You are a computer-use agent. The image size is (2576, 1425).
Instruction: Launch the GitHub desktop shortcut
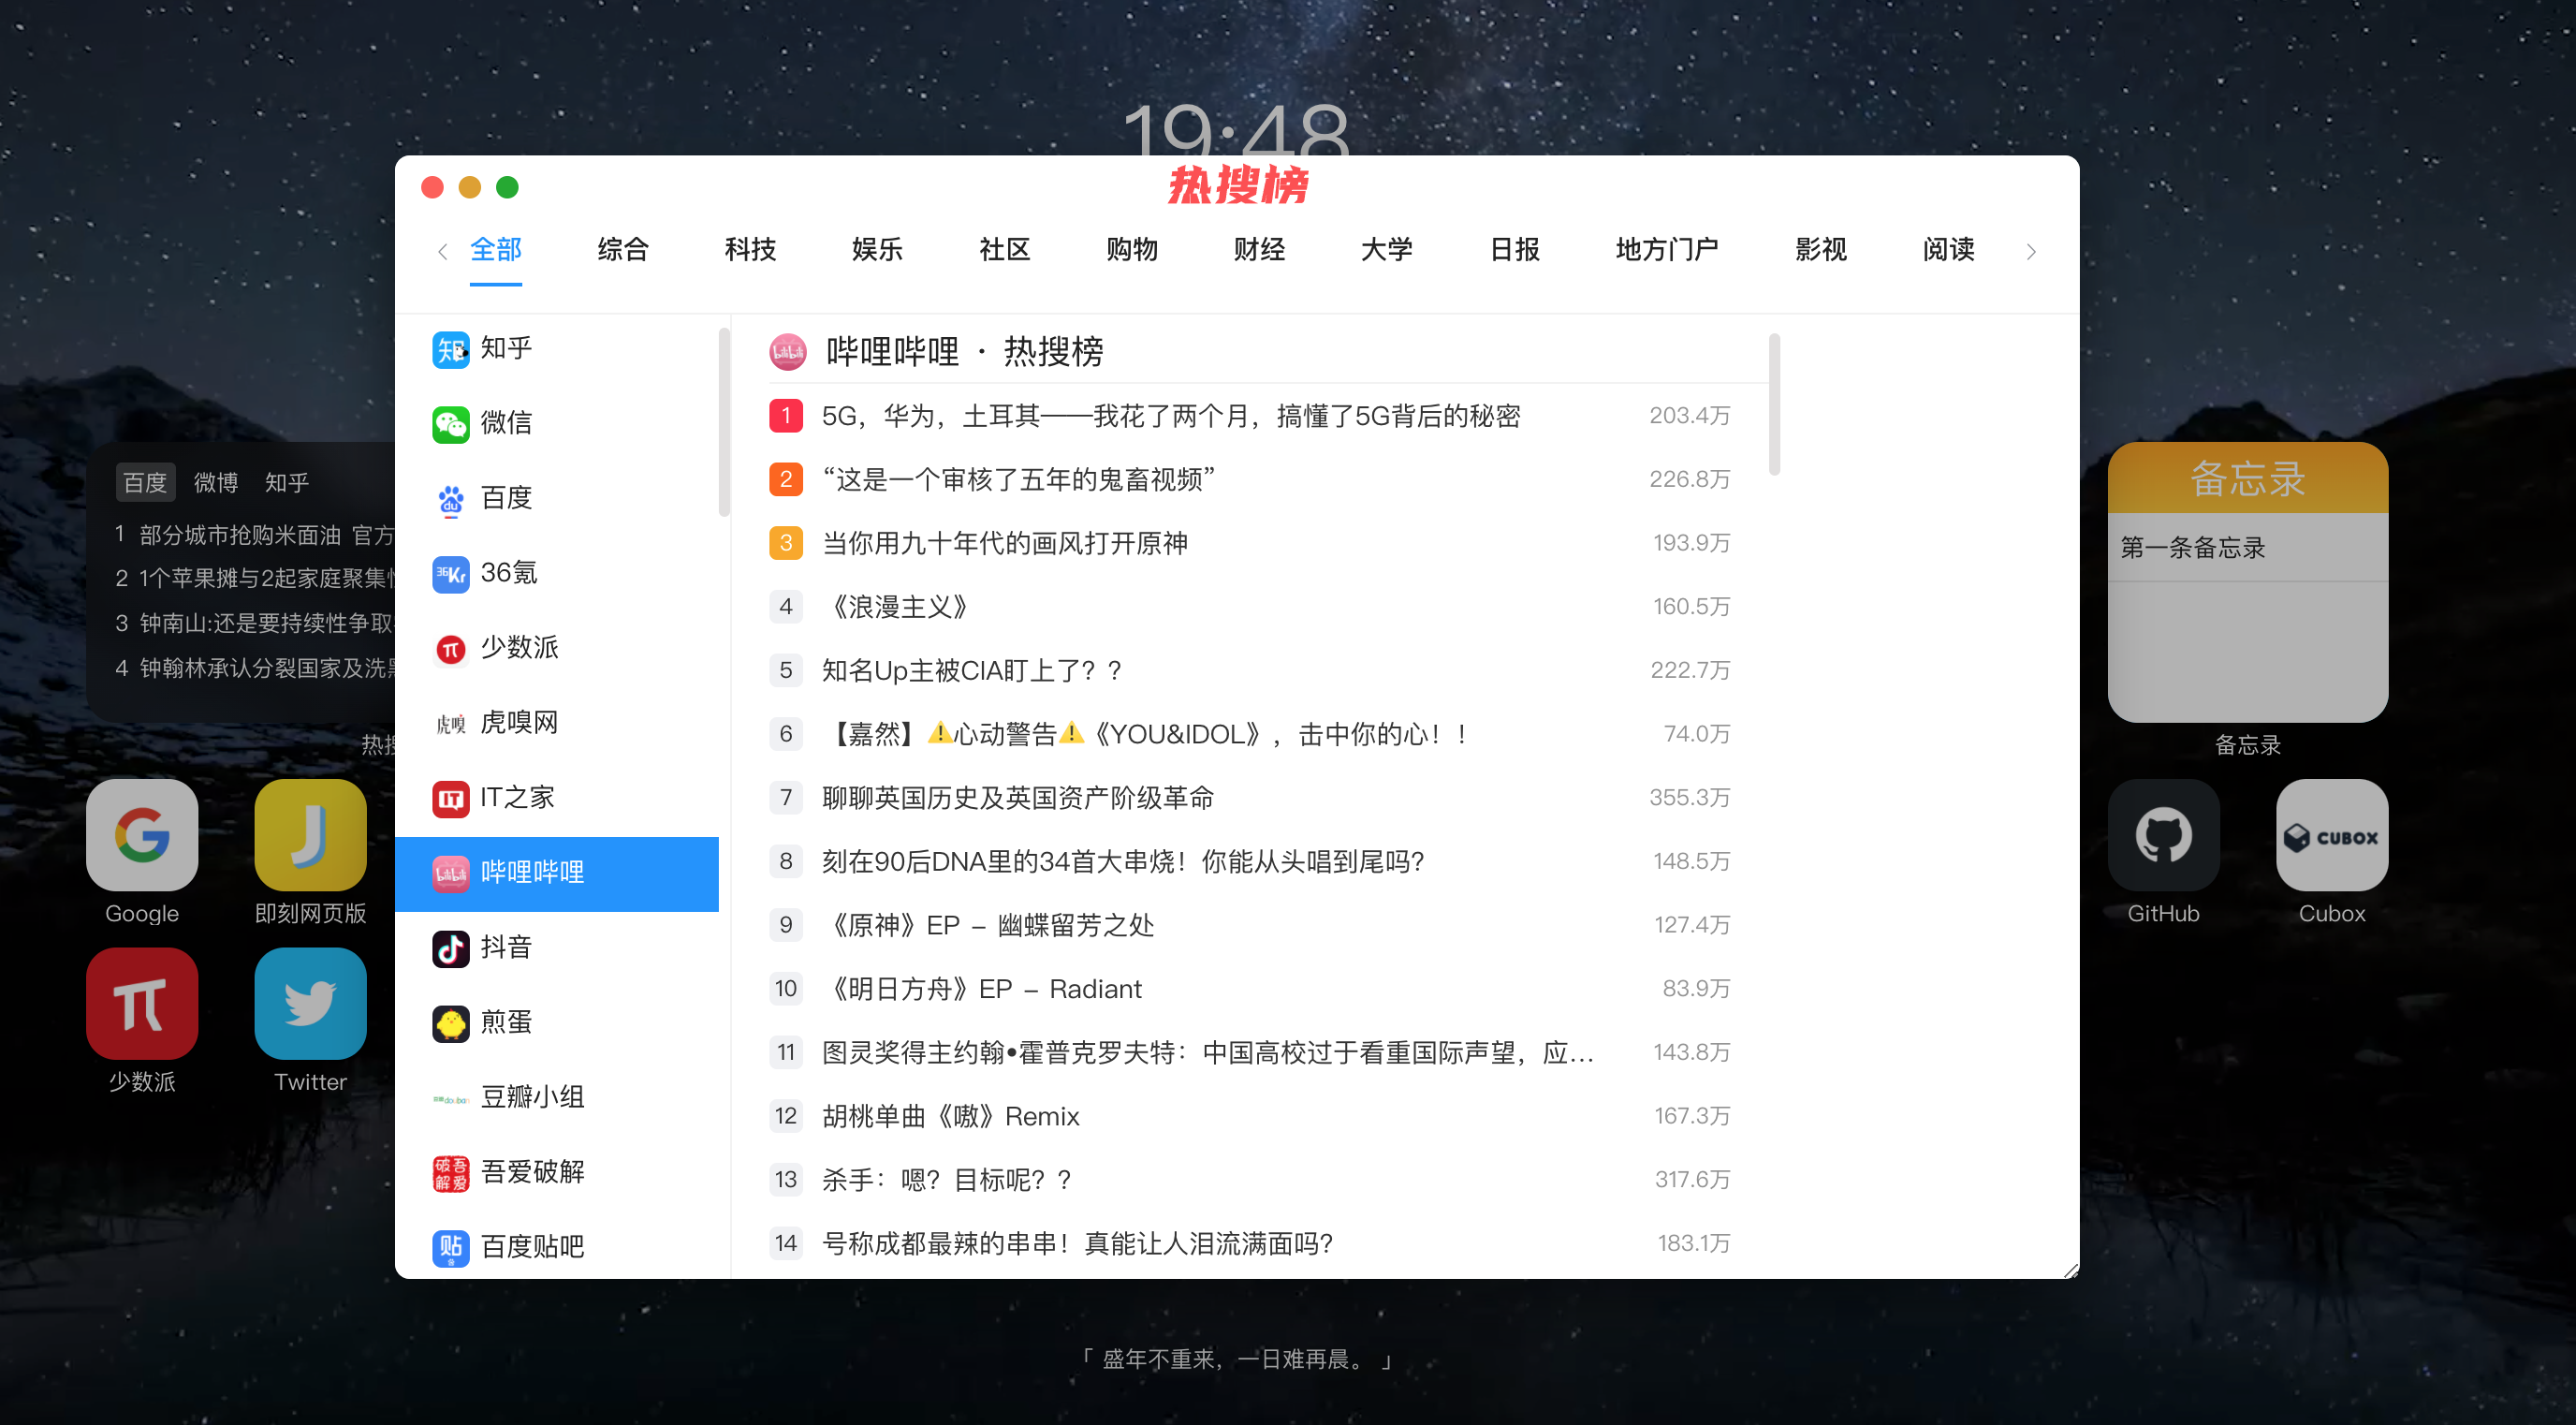pos(2163,836)
